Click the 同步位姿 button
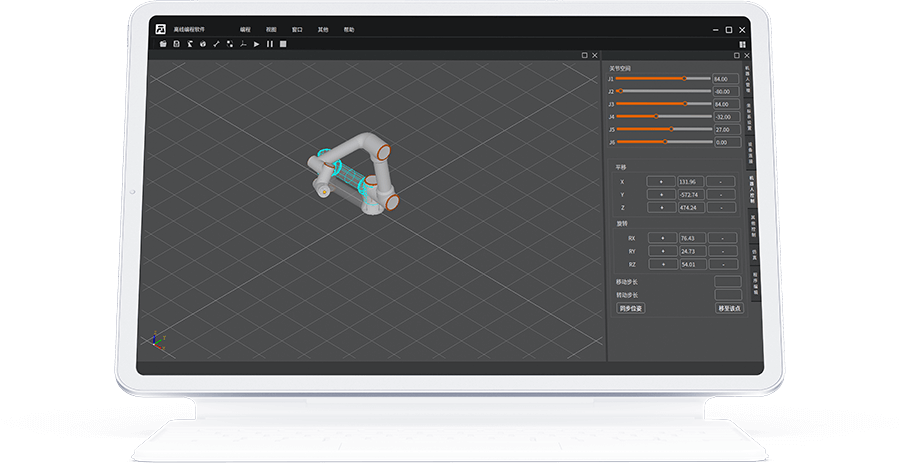Image resolution: width=900 pixels, height=463 pixels. pyautogui.click(x=631, y=308)
